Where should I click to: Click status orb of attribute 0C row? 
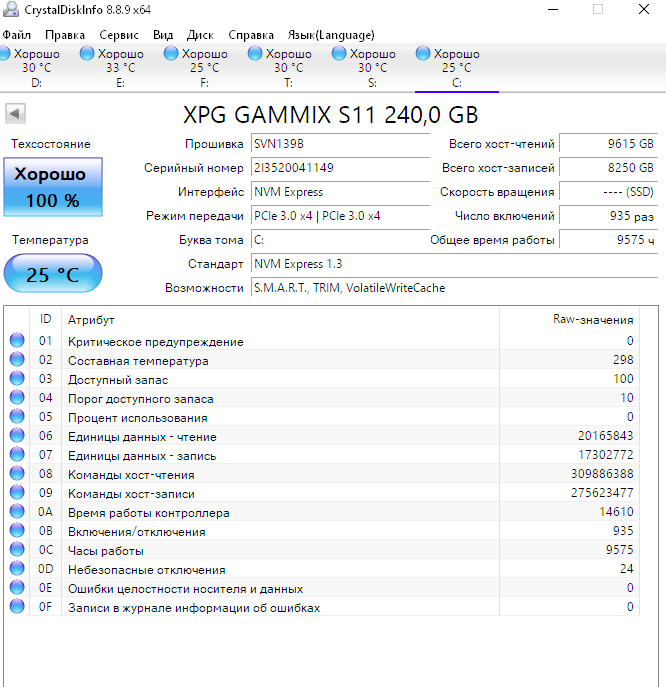(17, 549)
